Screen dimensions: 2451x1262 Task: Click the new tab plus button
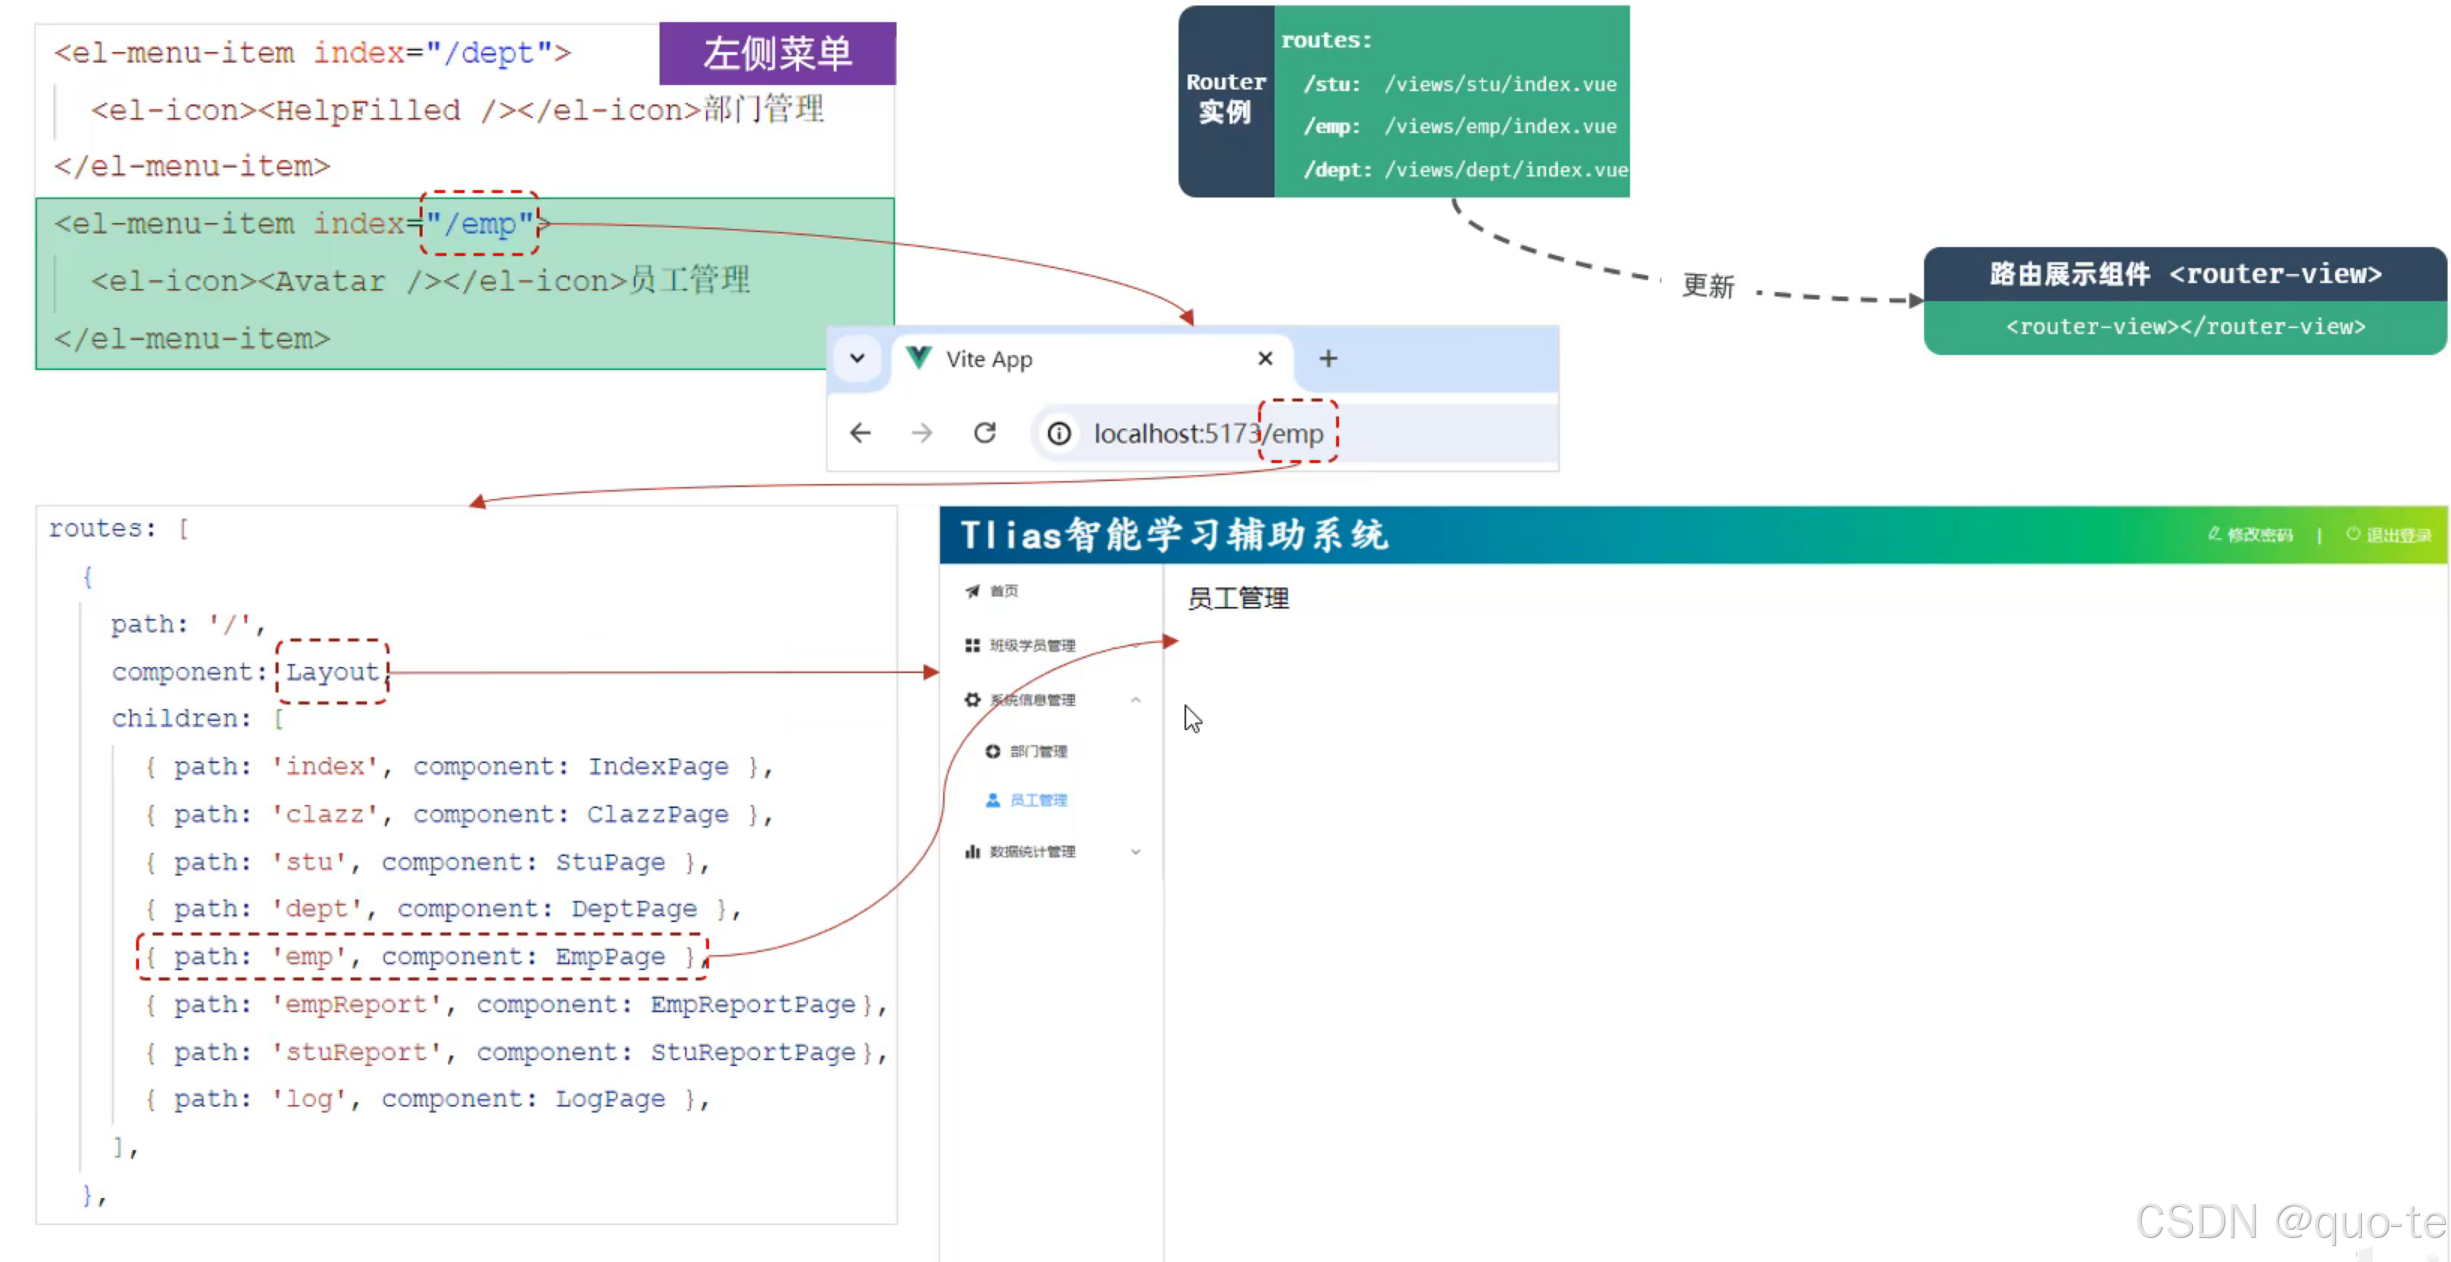click(1327, 358)
